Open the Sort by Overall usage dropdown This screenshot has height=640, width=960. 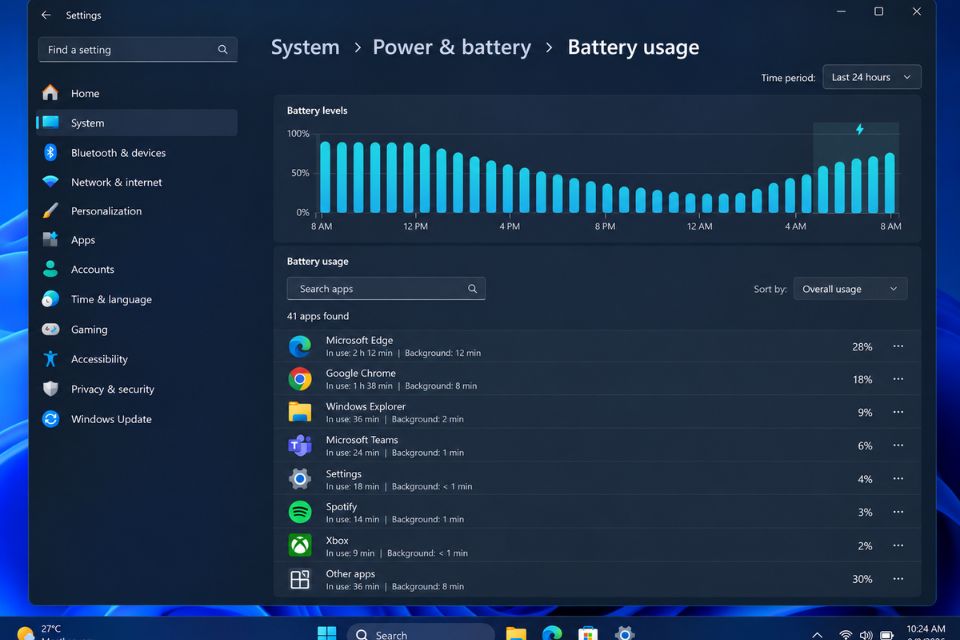click(x=850, y=289)
